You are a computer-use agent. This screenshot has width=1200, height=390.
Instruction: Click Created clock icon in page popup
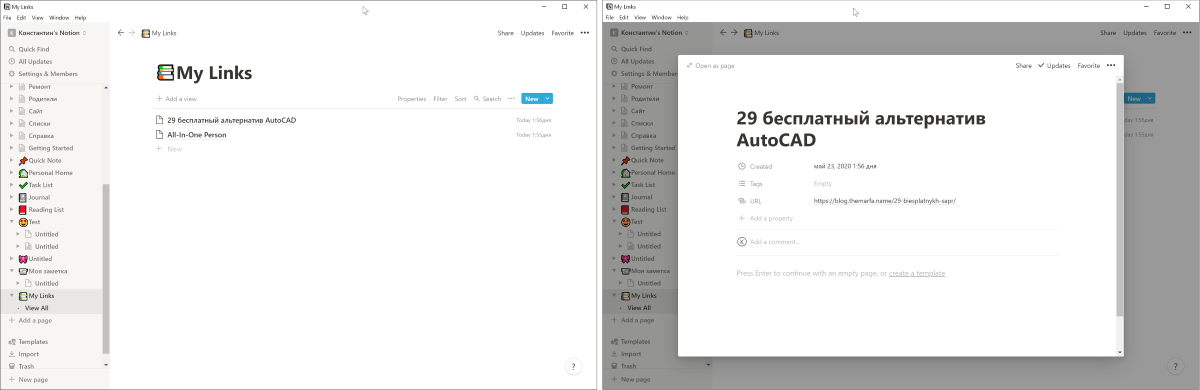coord(741,166)
